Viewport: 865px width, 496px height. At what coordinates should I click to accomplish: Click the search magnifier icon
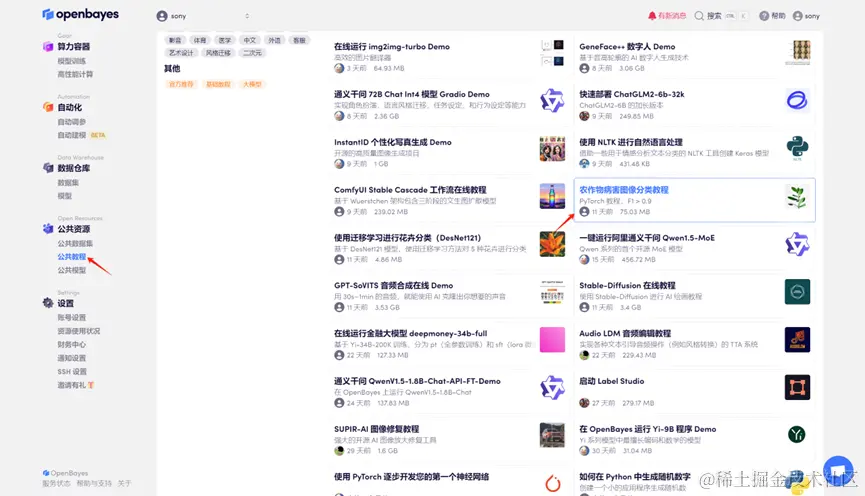coord(699,16)
